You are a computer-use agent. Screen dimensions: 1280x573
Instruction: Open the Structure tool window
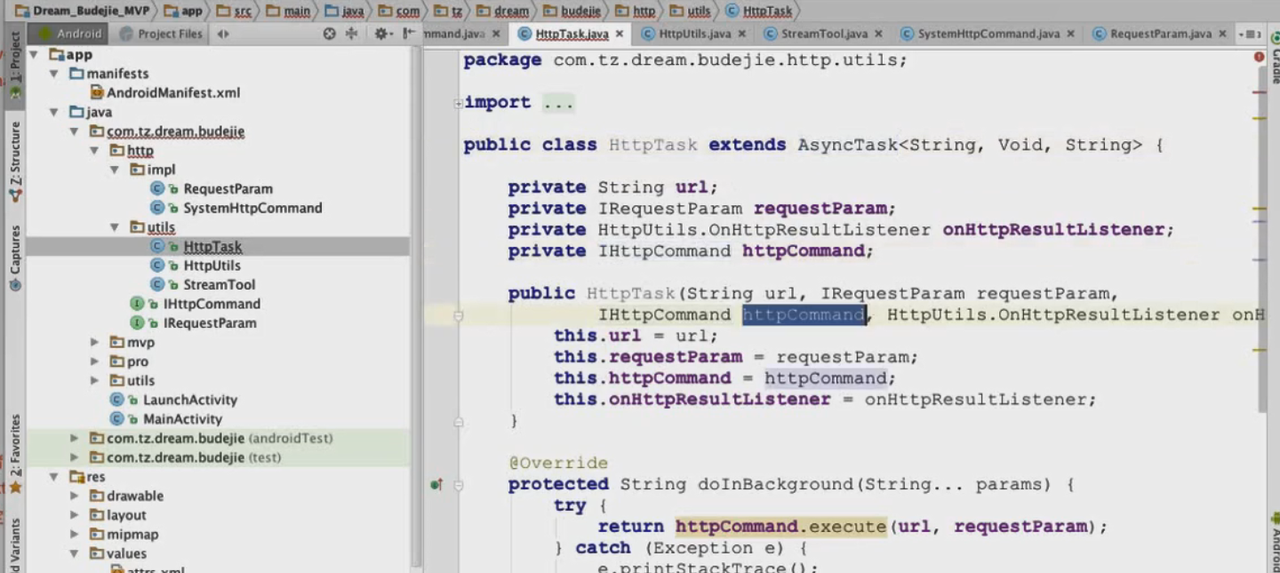tap(14, 156)
